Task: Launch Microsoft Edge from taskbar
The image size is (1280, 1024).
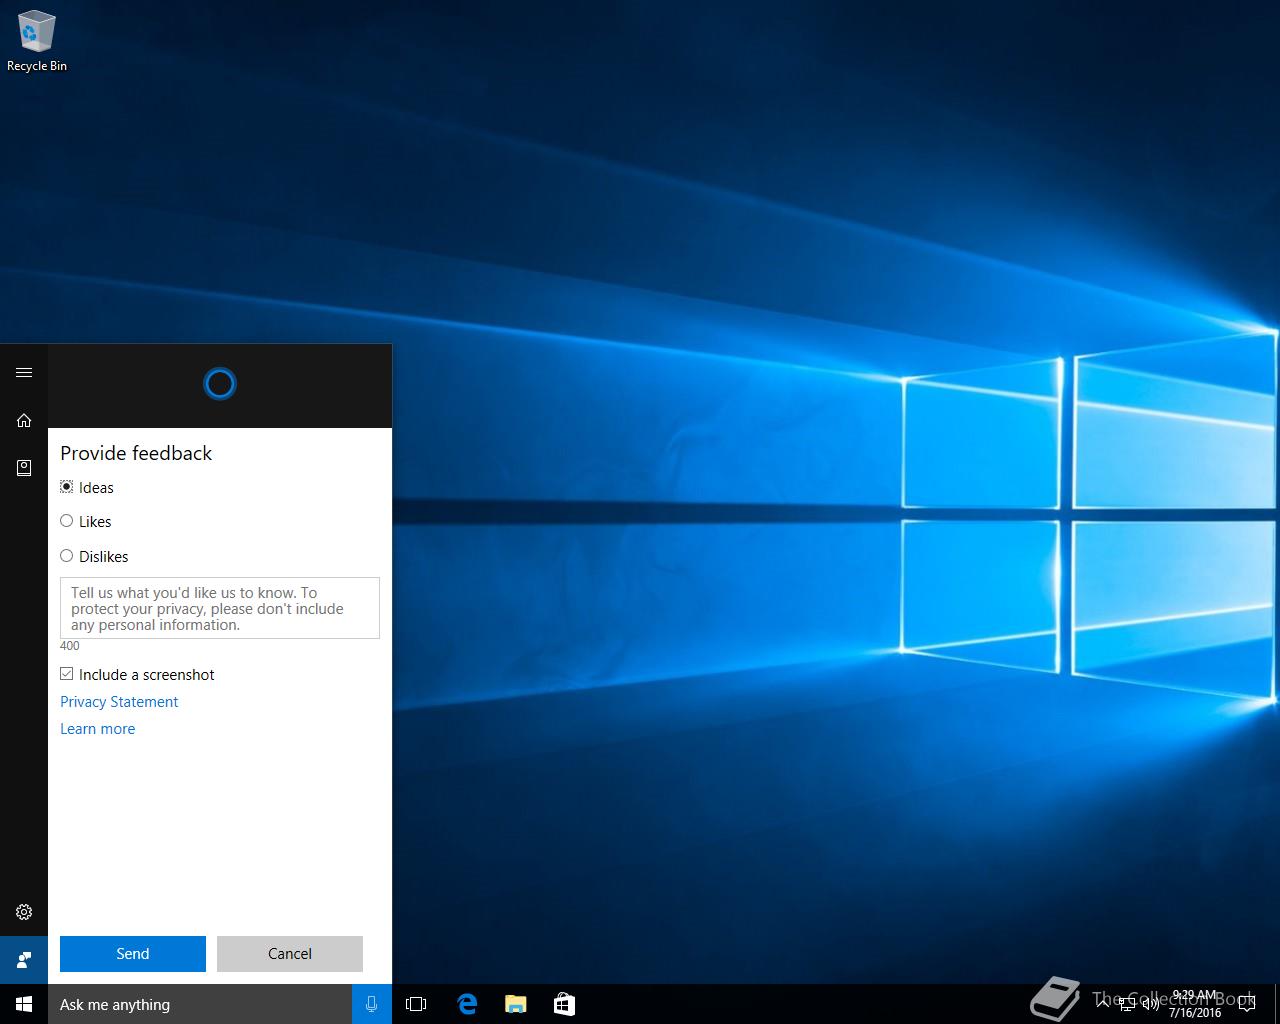Action: tap(467, 1004)
